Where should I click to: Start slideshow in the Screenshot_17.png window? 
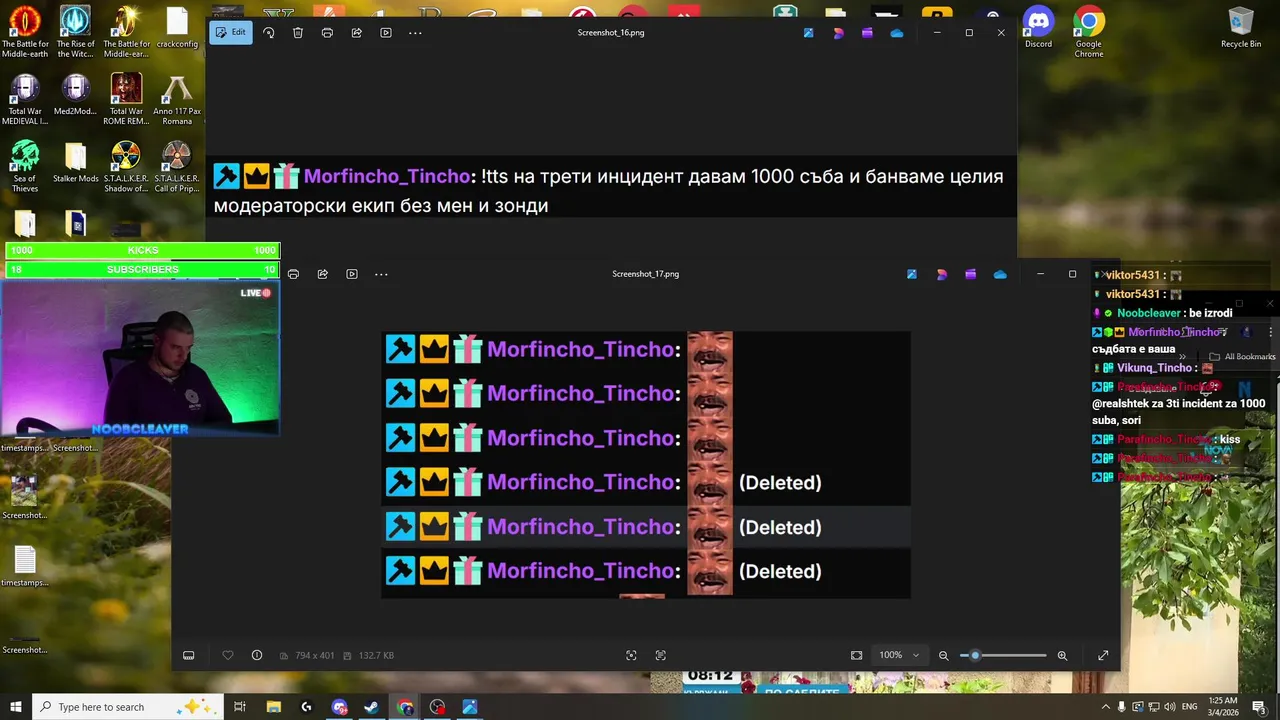point(352,274)
